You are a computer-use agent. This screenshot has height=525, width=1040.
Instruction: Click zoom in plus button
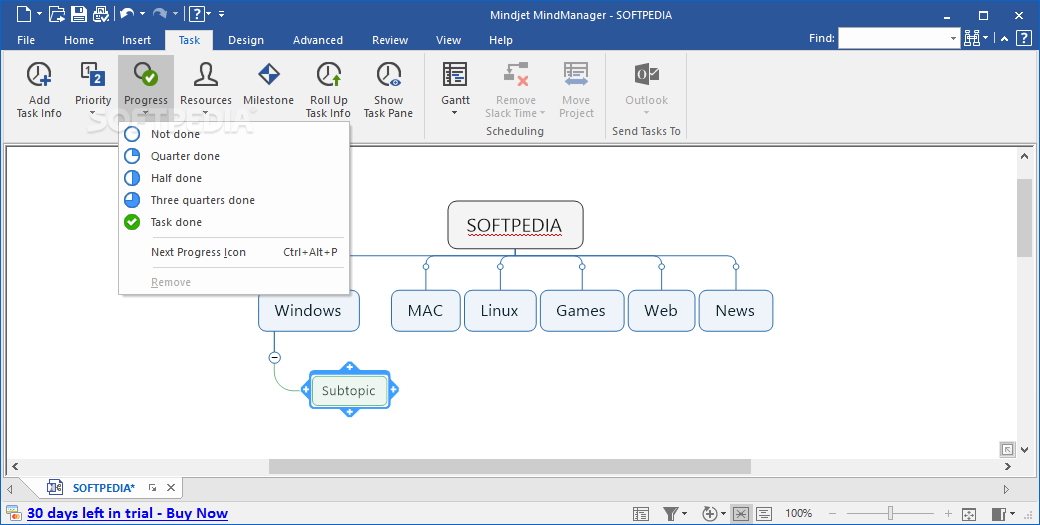click(948, 514)
